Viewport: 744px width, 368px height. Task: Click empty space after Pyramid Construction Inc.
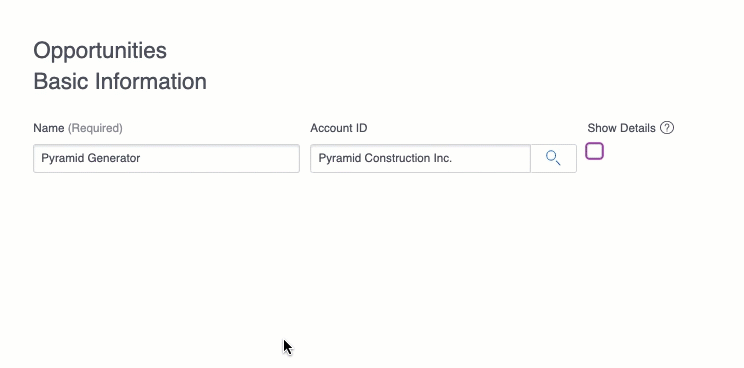[x=490, y=158]
